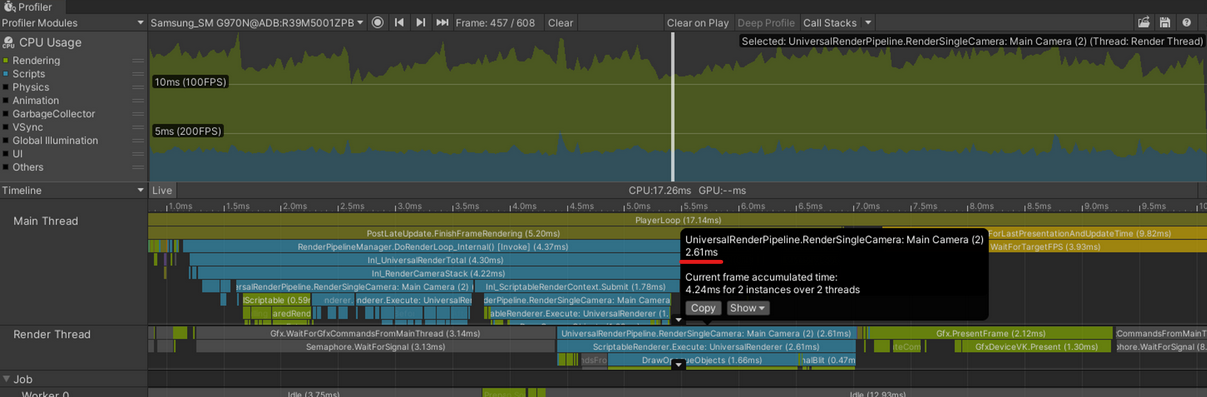Copy the selected sample info
The width and height of the screenshot is (1207, 397).
pyautogui.click(x=703, y=308)
